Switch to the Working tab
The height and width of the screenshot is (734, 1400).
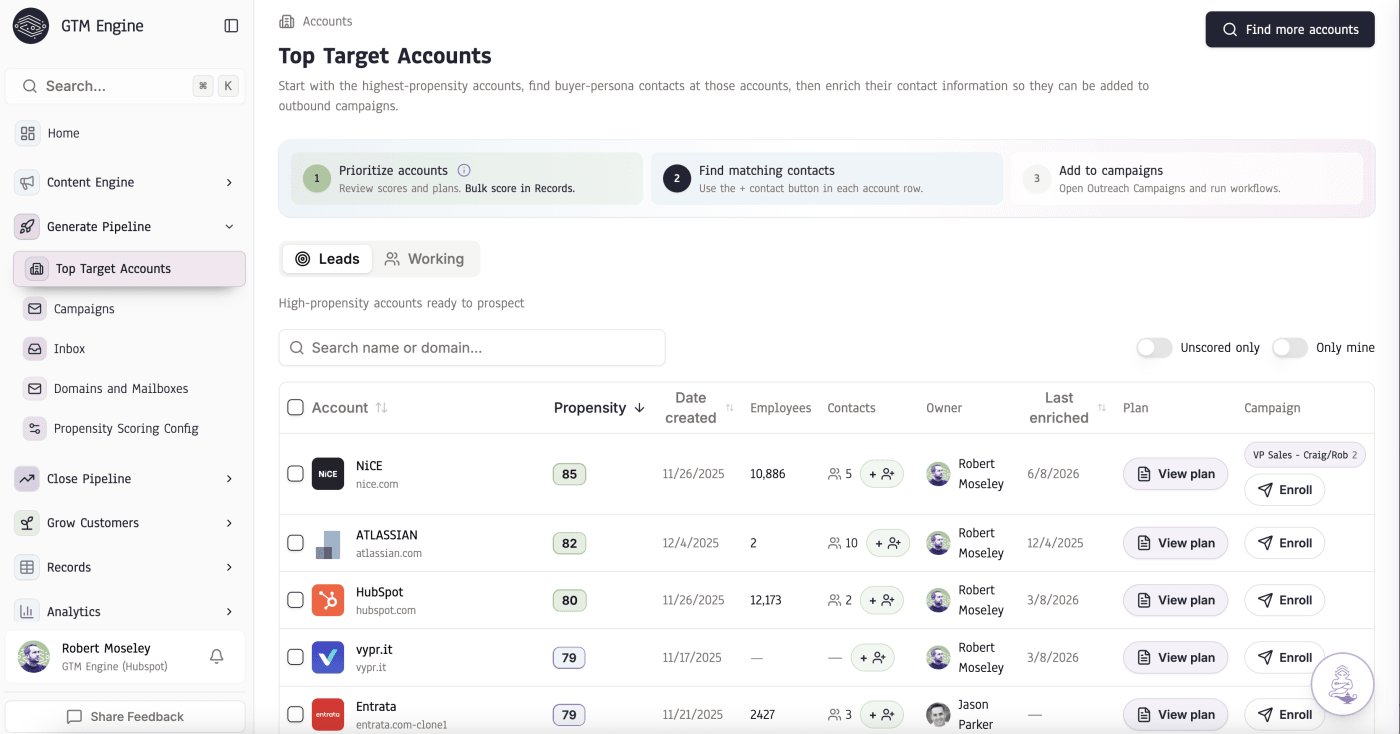coord(425,259)
